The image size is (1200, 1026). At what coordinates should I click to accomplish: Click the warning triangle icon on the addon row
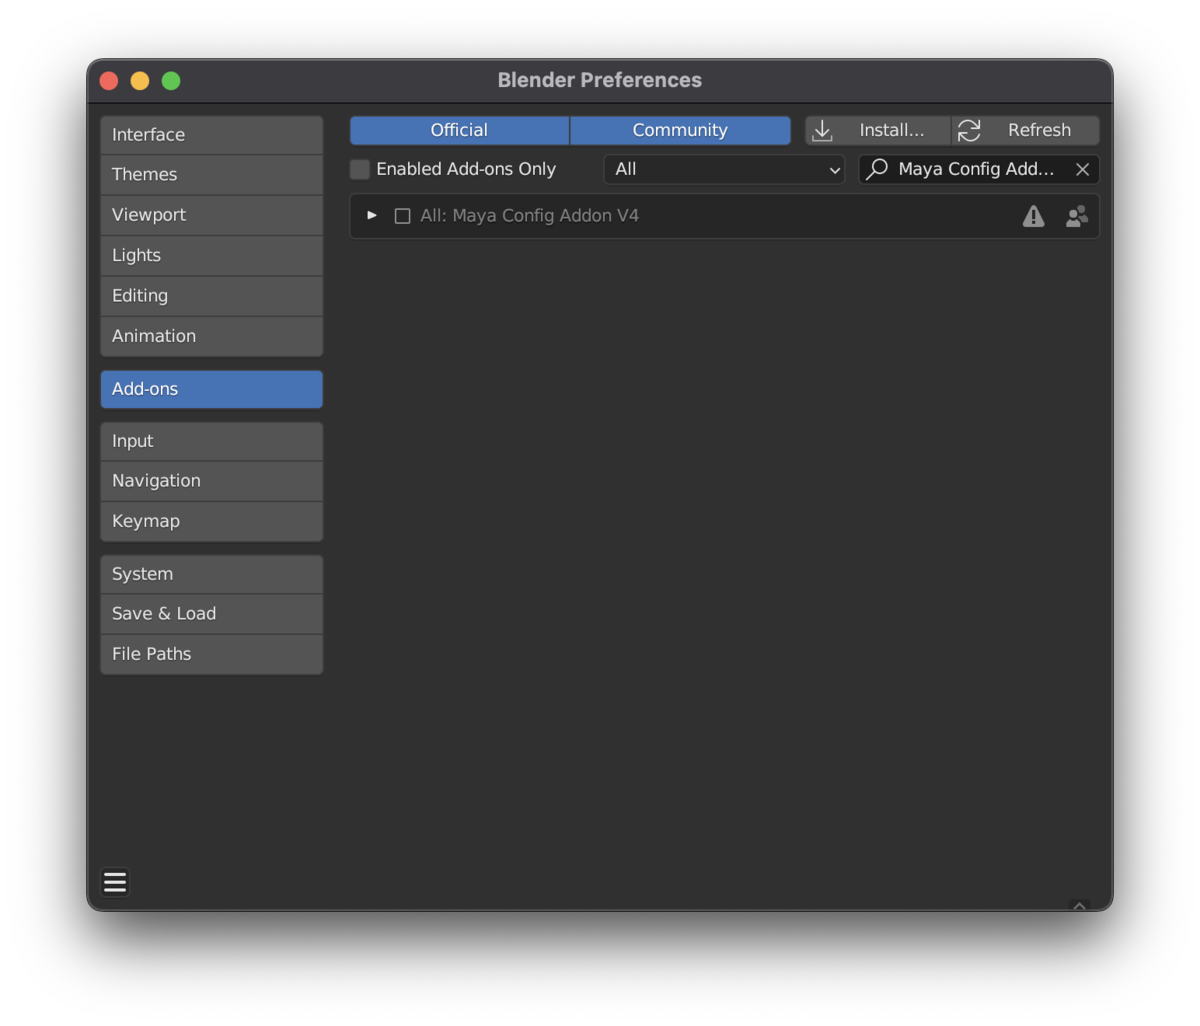[1033, 216]
